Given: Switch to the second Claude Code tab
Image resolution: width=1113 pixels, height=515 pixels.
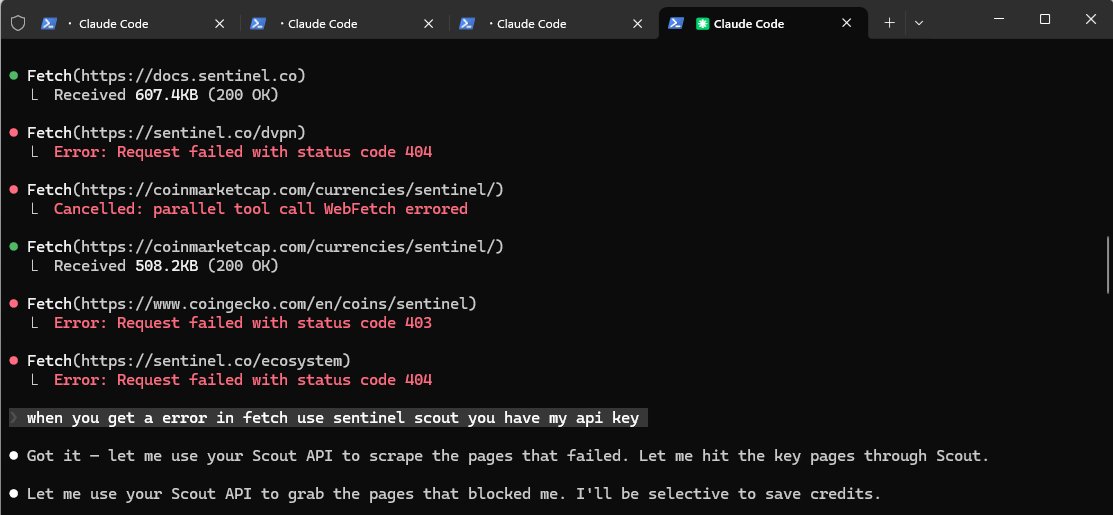Looking at the screenshot, I should pyautogui.click(x=341, y=23).
